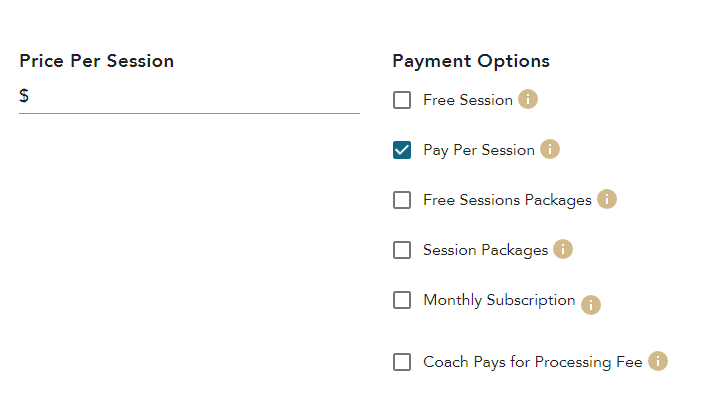The height and width of the screenshot is (413, 728).
Task: Click the Session Packages label text
Action: coord(485,250)
